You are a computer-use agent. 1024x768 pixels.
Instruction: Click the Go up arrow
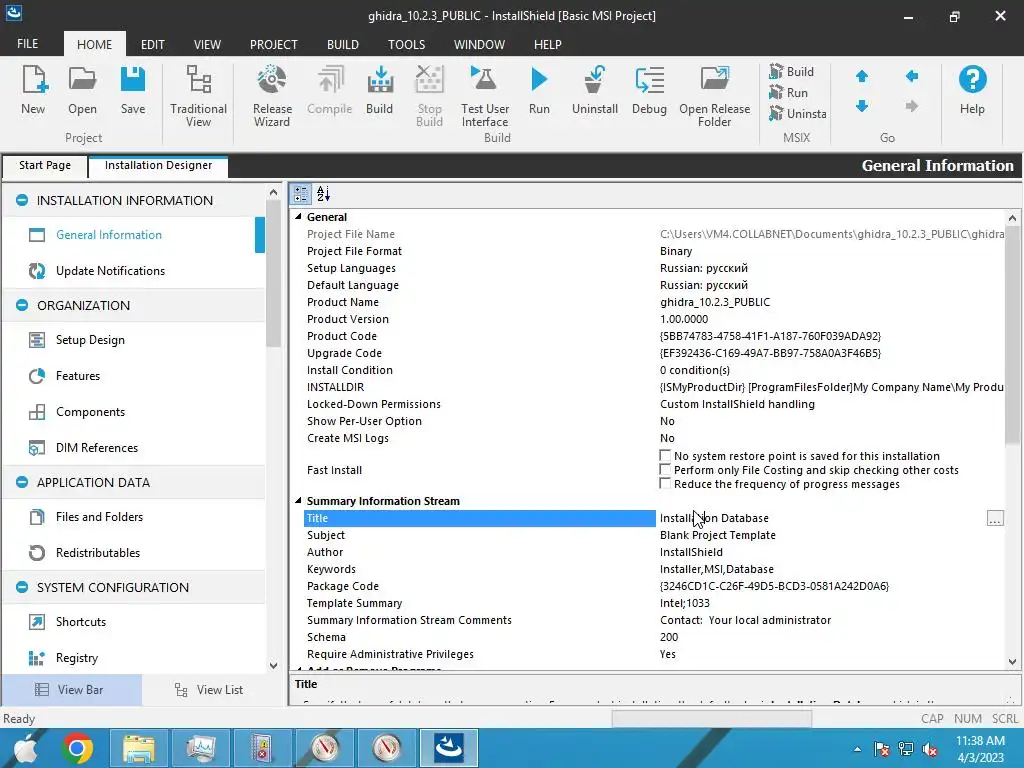[x=862, y=76]
